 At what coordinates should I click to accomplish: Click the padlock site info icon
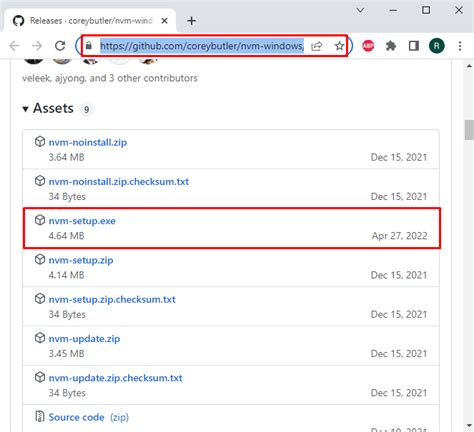89,46
